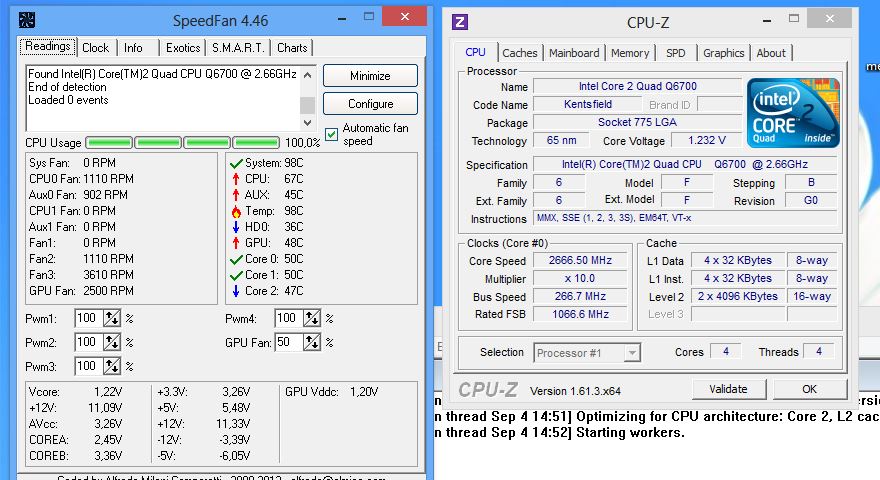
Task: Open the SpeedFan Charts tab
Action: [x=292, y=48]
